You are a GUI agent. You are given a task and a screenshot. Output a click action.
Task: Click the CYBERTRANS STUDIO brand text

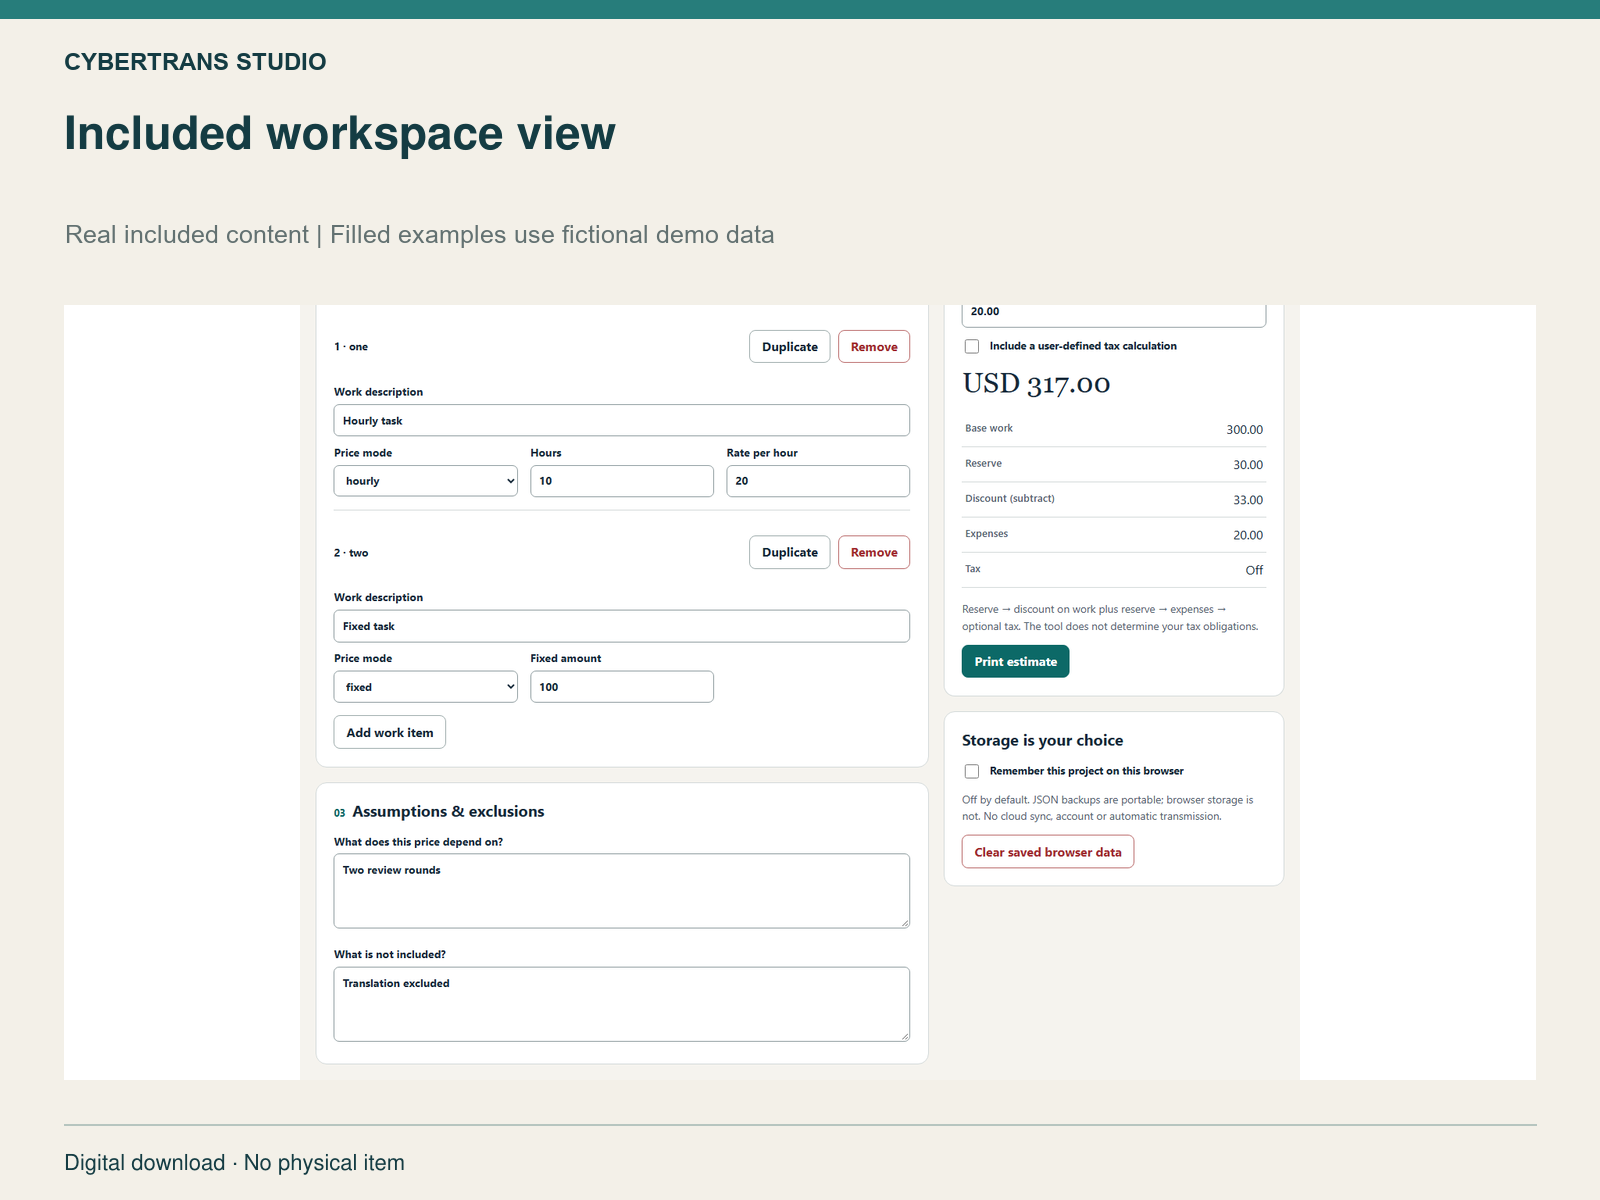click(x=195, y=62)
